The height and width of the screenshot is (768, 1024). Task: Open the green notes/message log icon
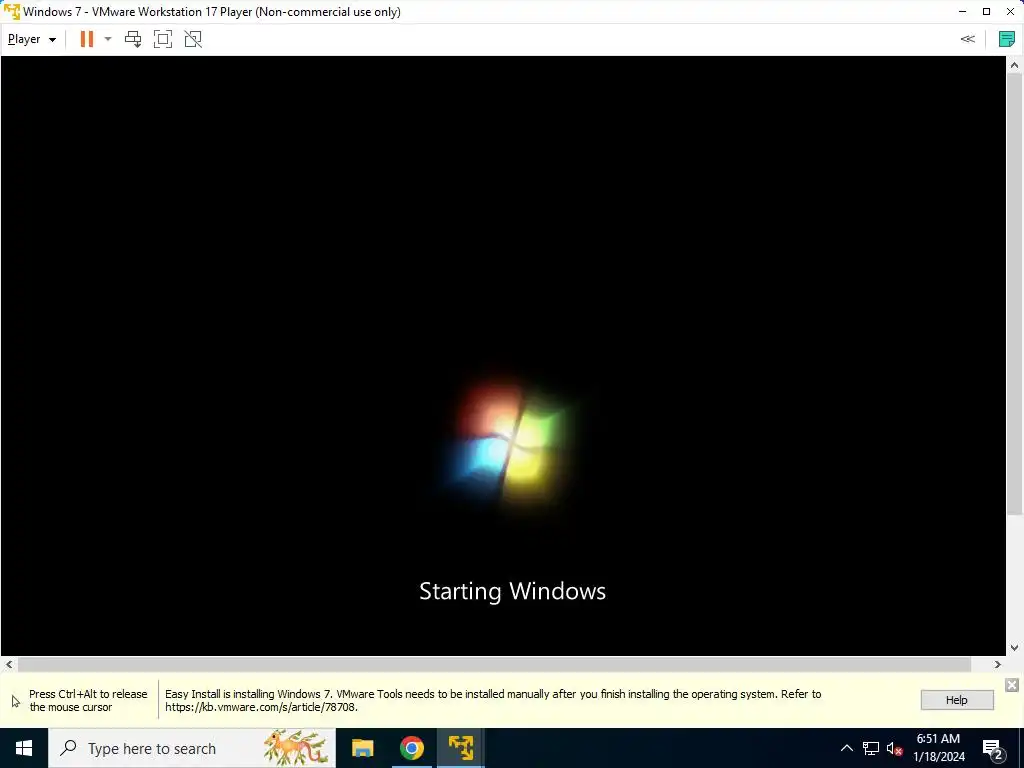(1006, 39)
